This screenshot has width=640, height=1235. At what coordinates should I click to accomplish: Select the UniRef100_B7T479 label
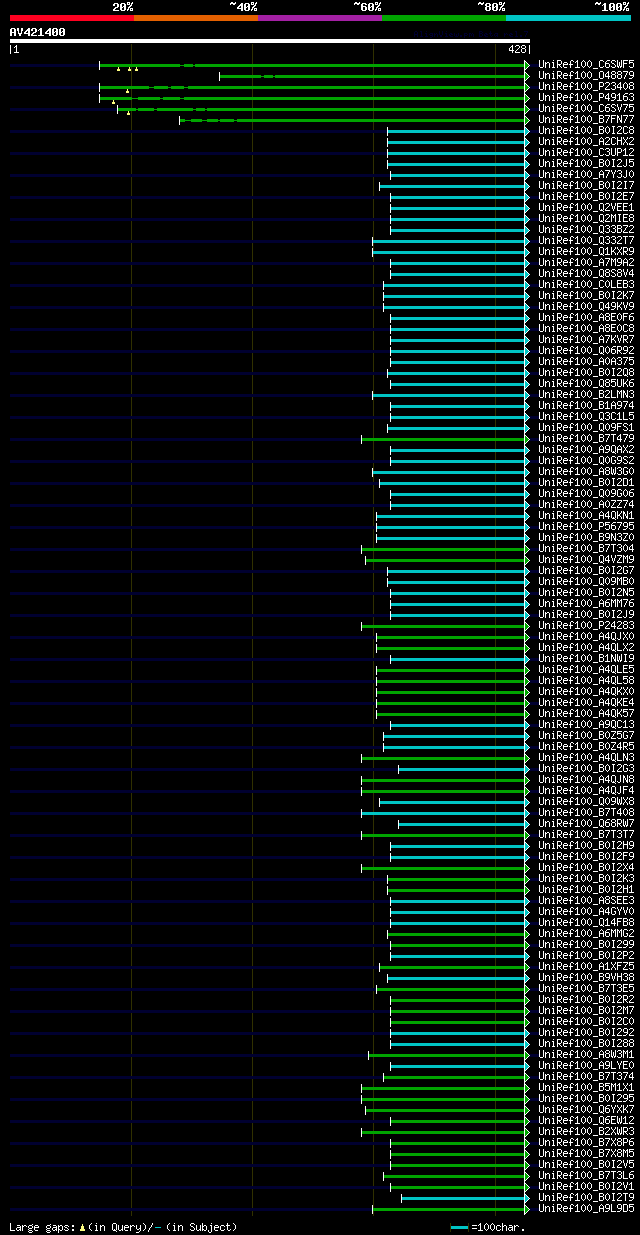586,438
